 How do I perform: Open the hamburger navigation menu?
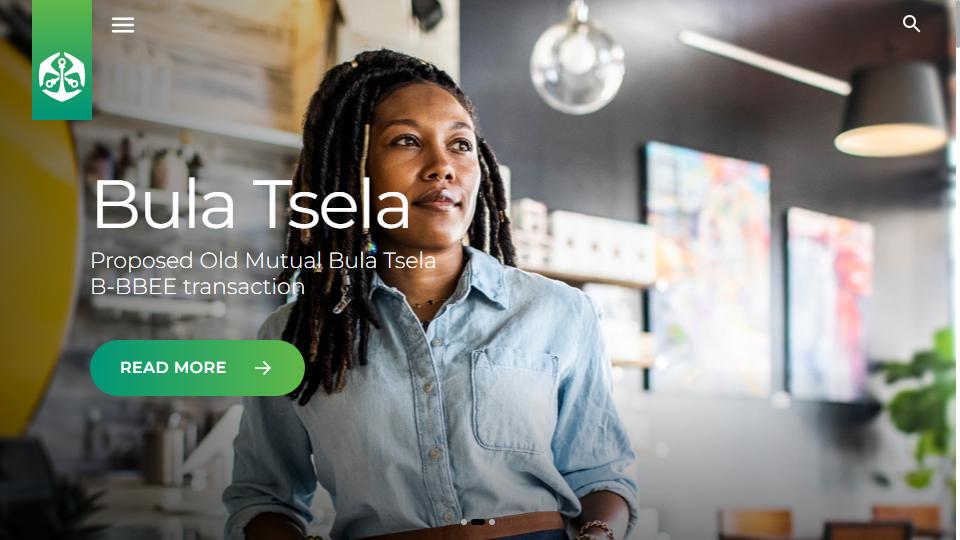click(123, 25)
